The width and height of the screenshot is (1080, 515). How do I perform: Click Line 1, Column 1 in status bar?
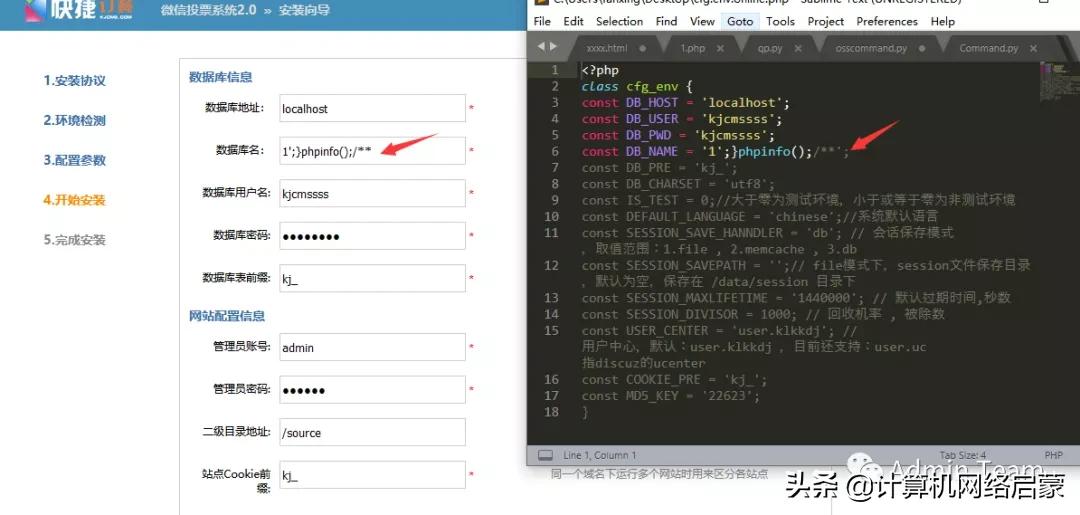point(599,455)
